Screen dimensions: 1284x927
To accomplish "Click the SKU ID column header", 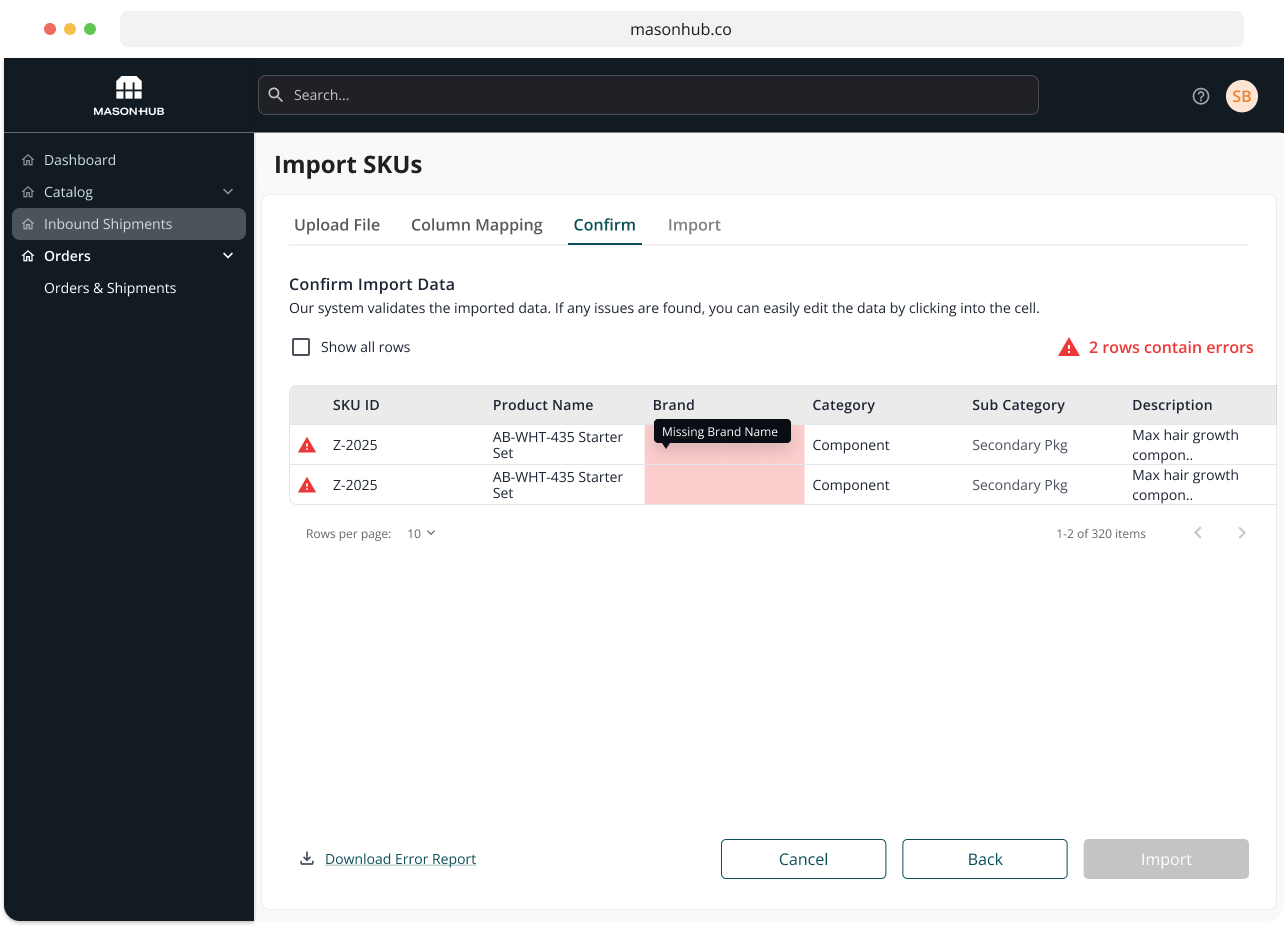I will [x=356, y=405].
